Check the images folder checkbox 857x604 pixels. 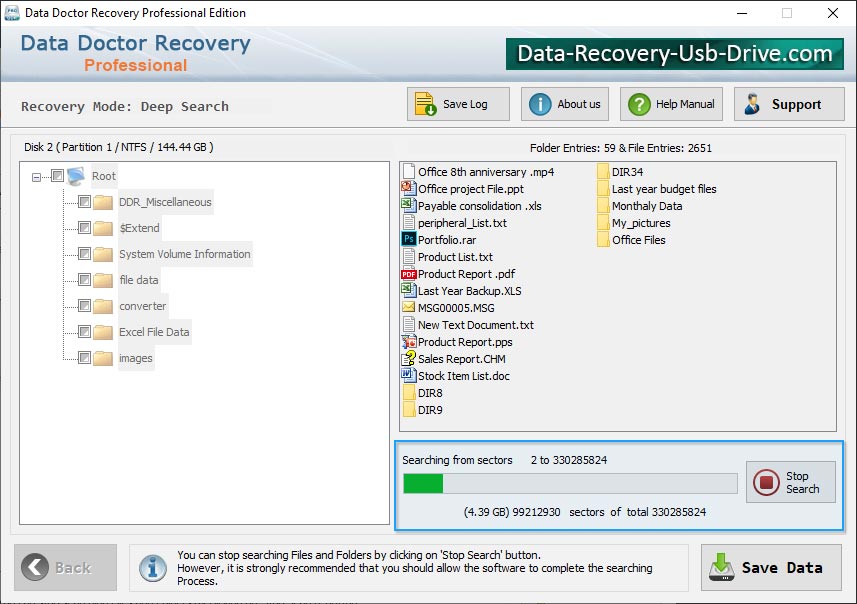(84, 358)
